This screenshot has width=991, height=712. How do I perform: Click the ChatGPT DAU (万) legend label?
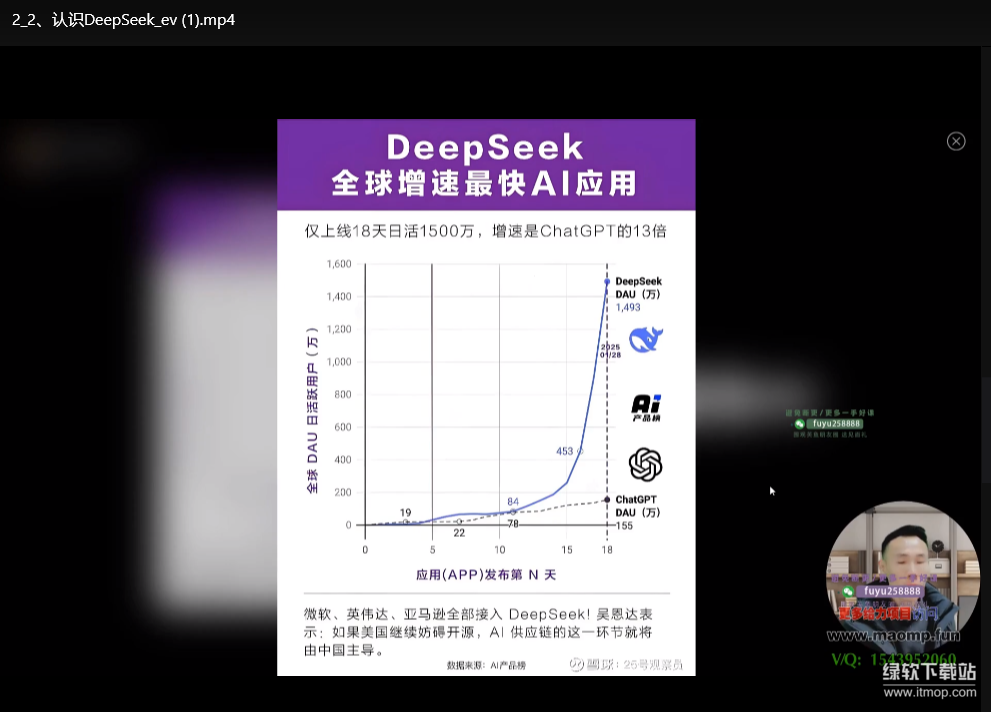tap(638, 506)
